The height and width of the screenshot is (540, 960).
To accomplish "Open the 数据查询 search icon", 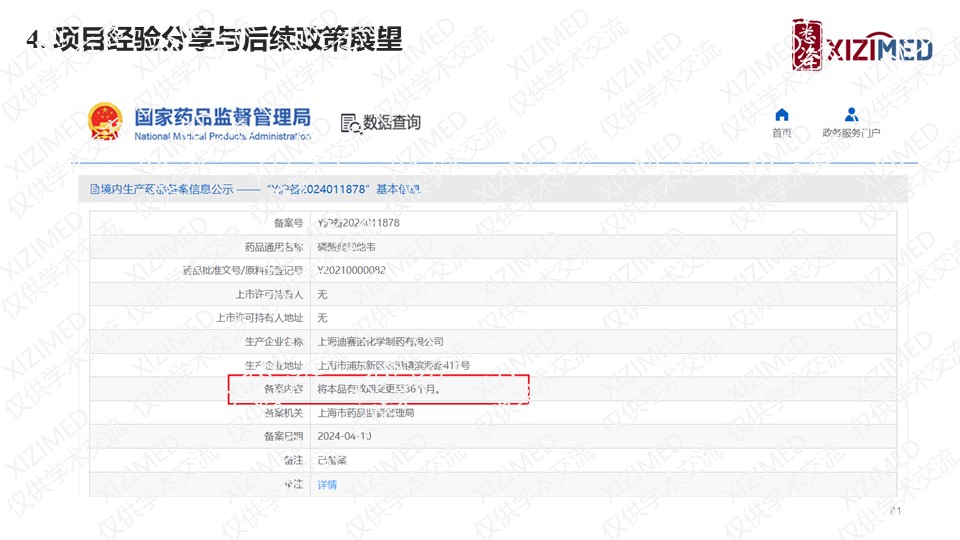I will point(350,123).
